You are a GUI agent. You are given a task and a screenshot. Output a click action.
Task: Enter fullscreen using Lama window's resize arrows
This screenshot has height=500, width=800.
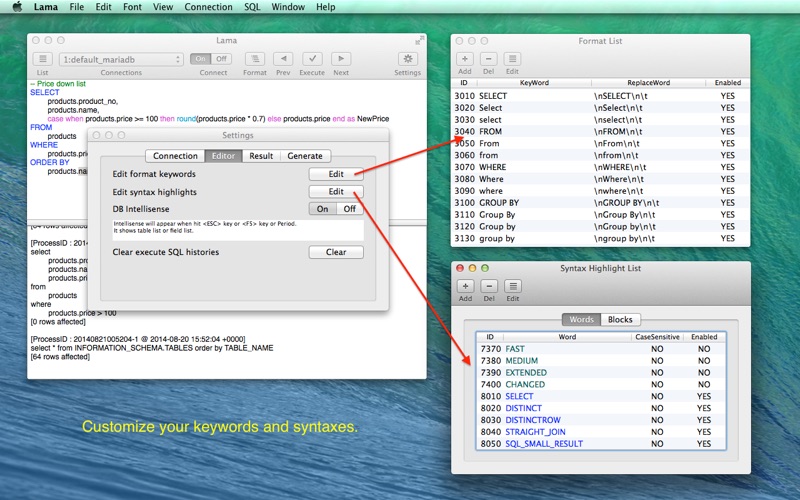(x=419, y=40)
